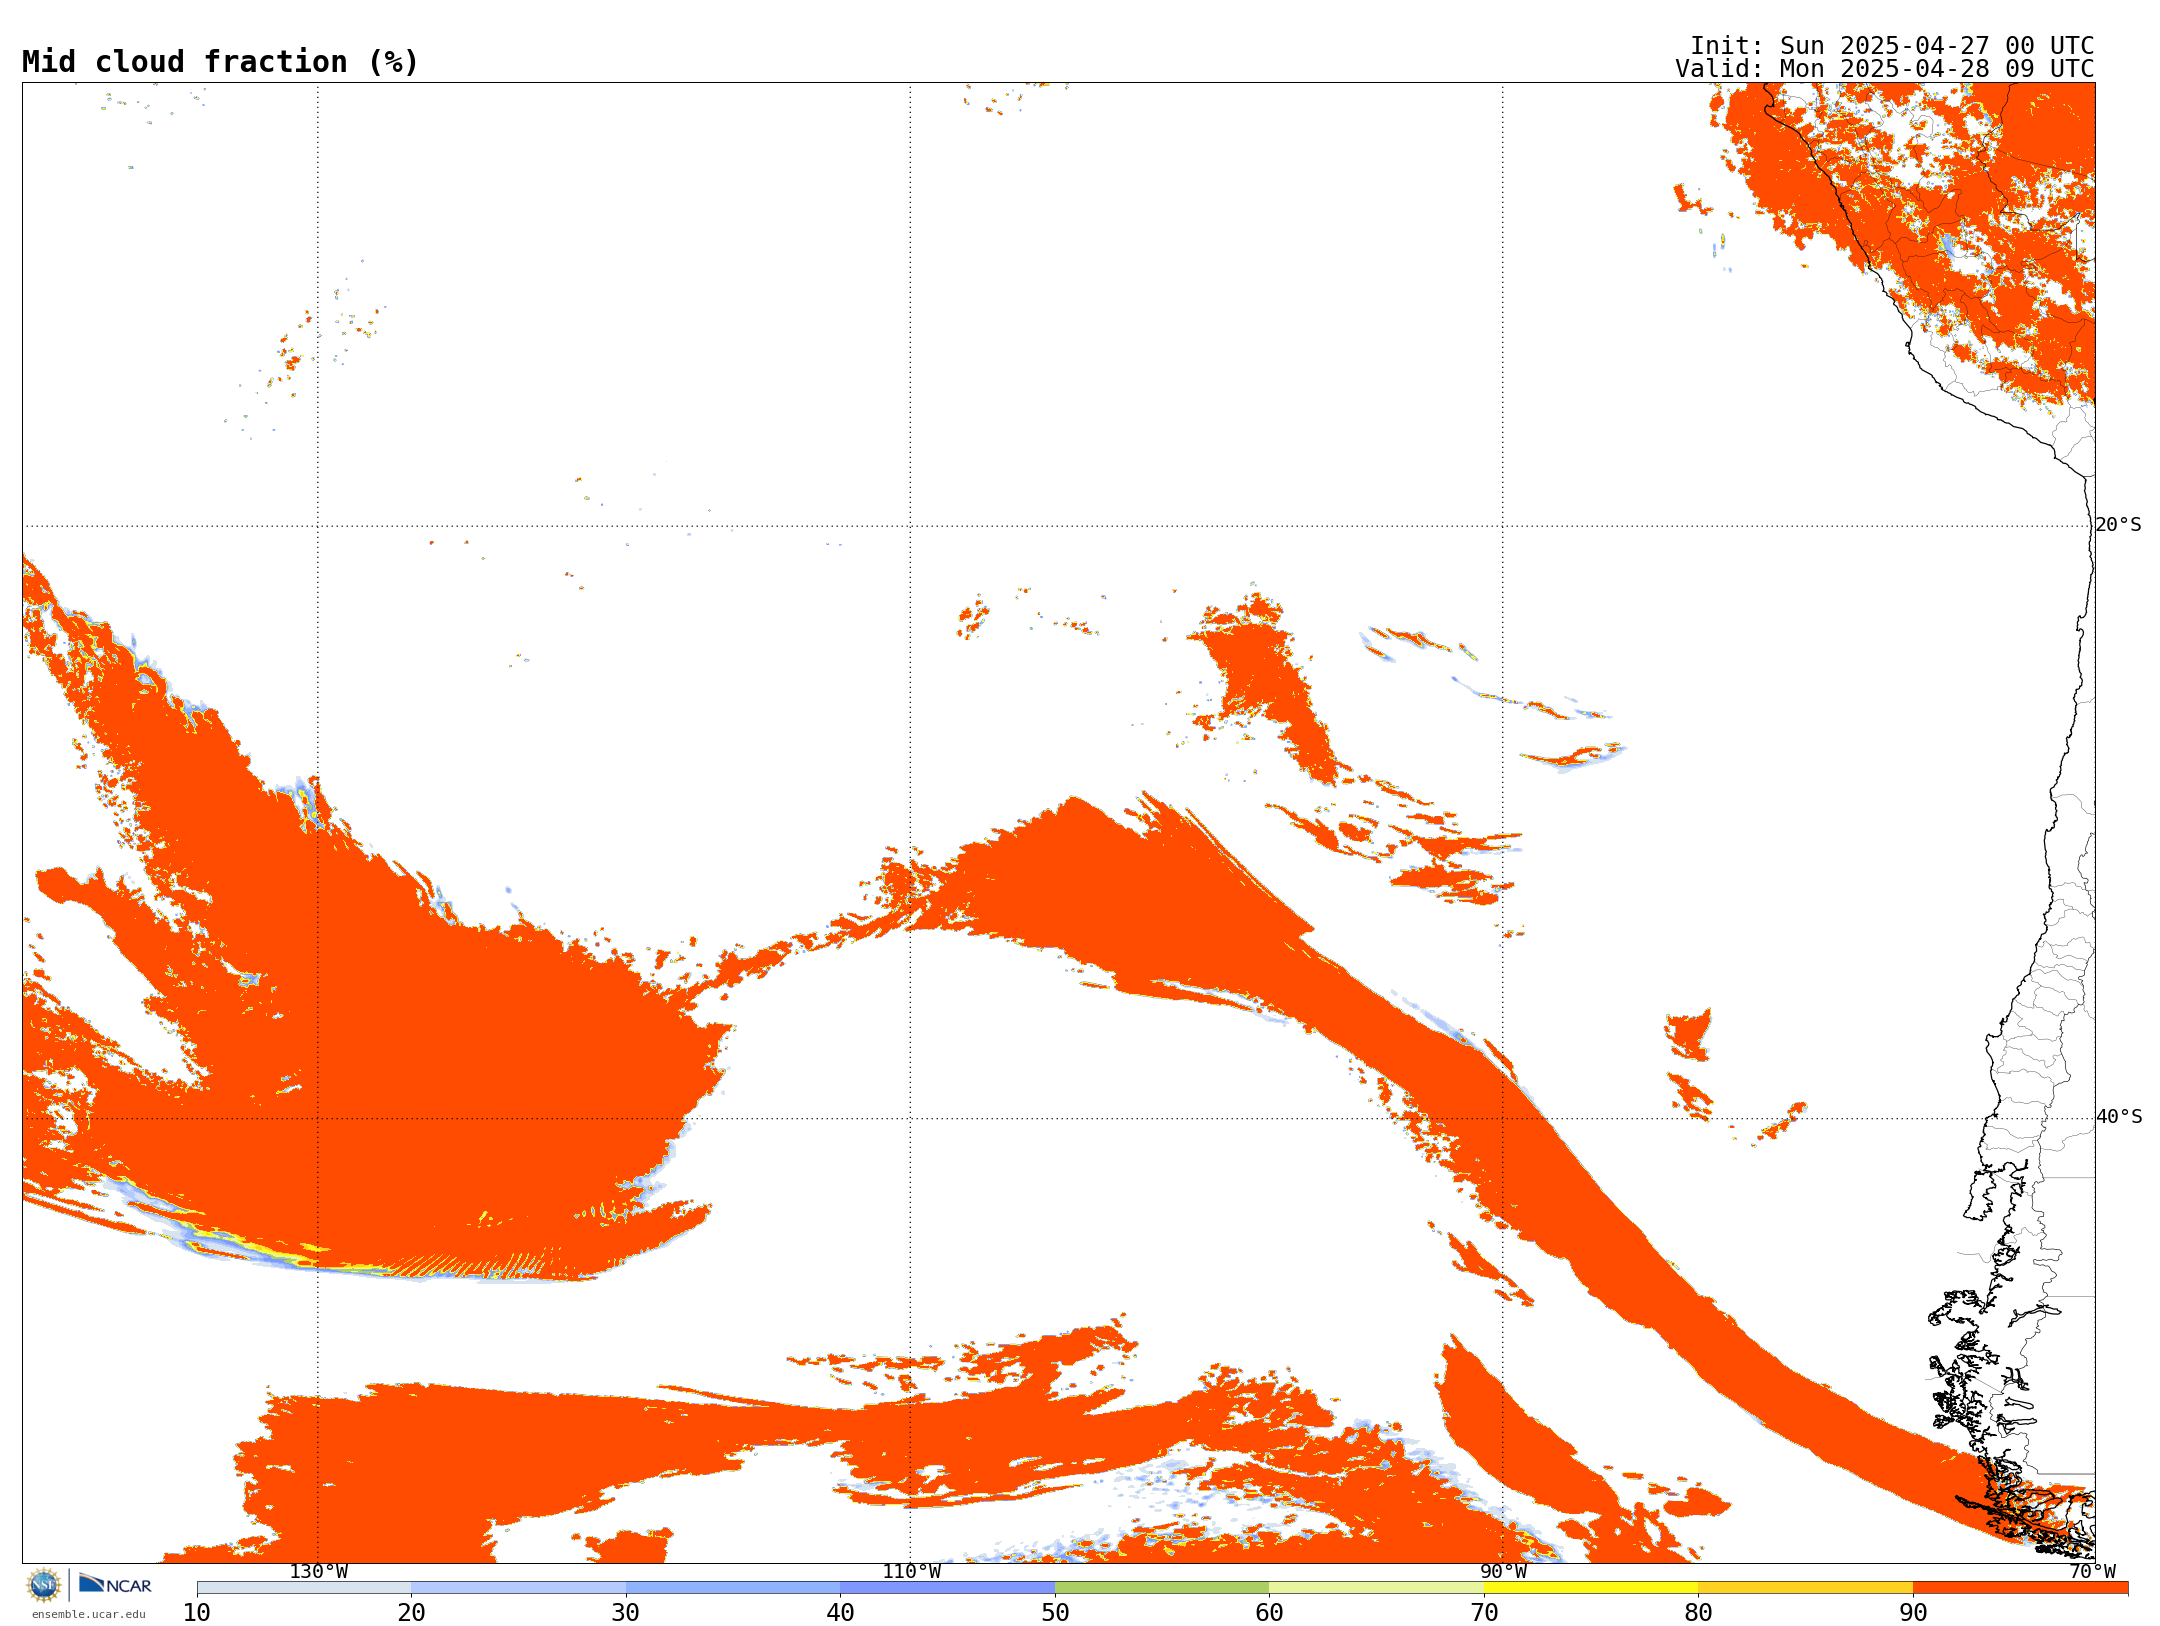Click the 40–50 periwinkle colorbar segment
The image size is (2160, 1626).
[x=947, y=1588]
